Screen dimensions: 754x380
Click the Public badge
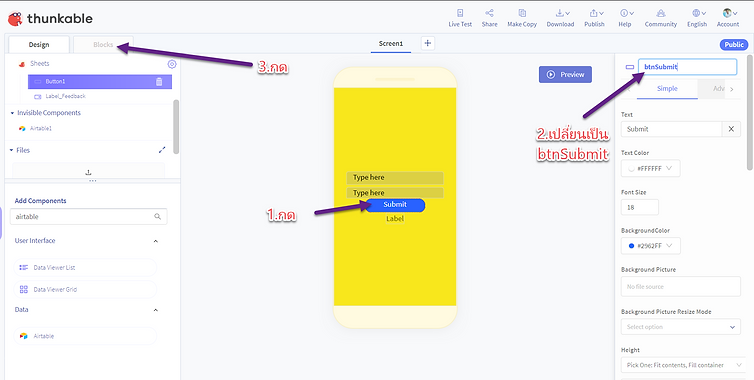coord(734,45)
